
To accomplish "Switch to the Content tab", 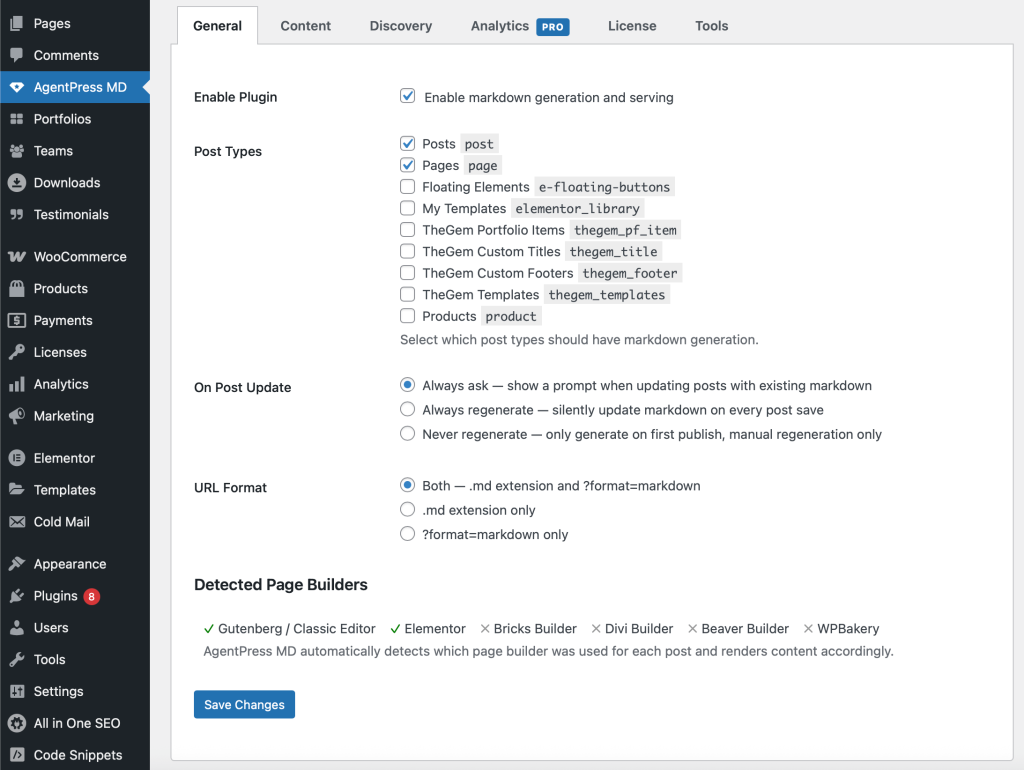I will point(306,26).
